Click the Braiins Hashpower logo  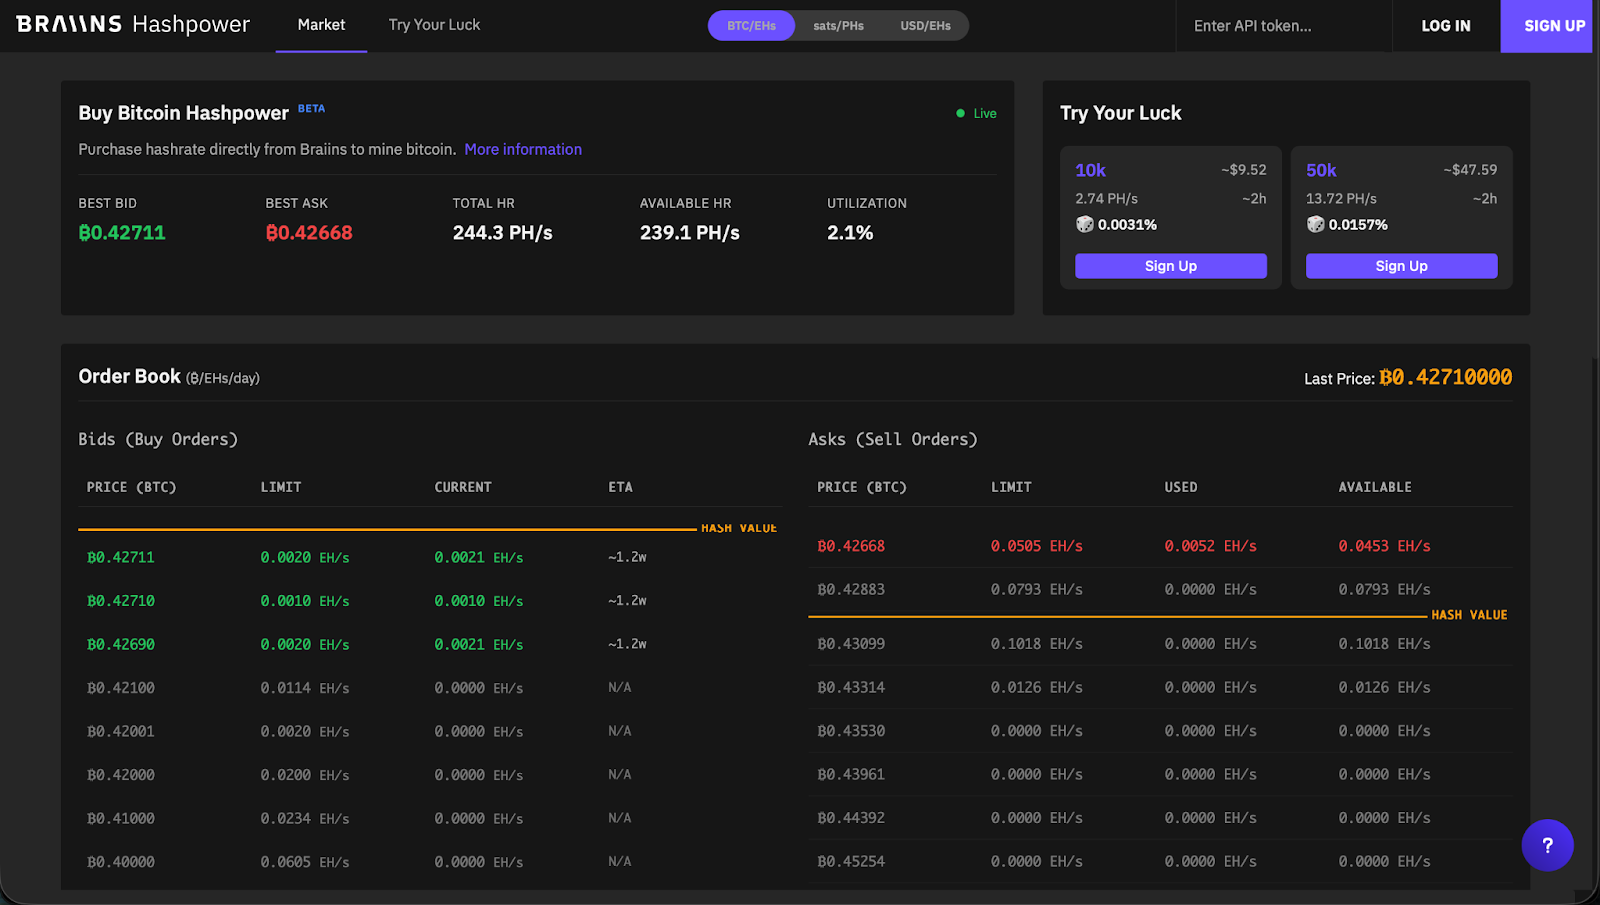[x=133, y=24]
